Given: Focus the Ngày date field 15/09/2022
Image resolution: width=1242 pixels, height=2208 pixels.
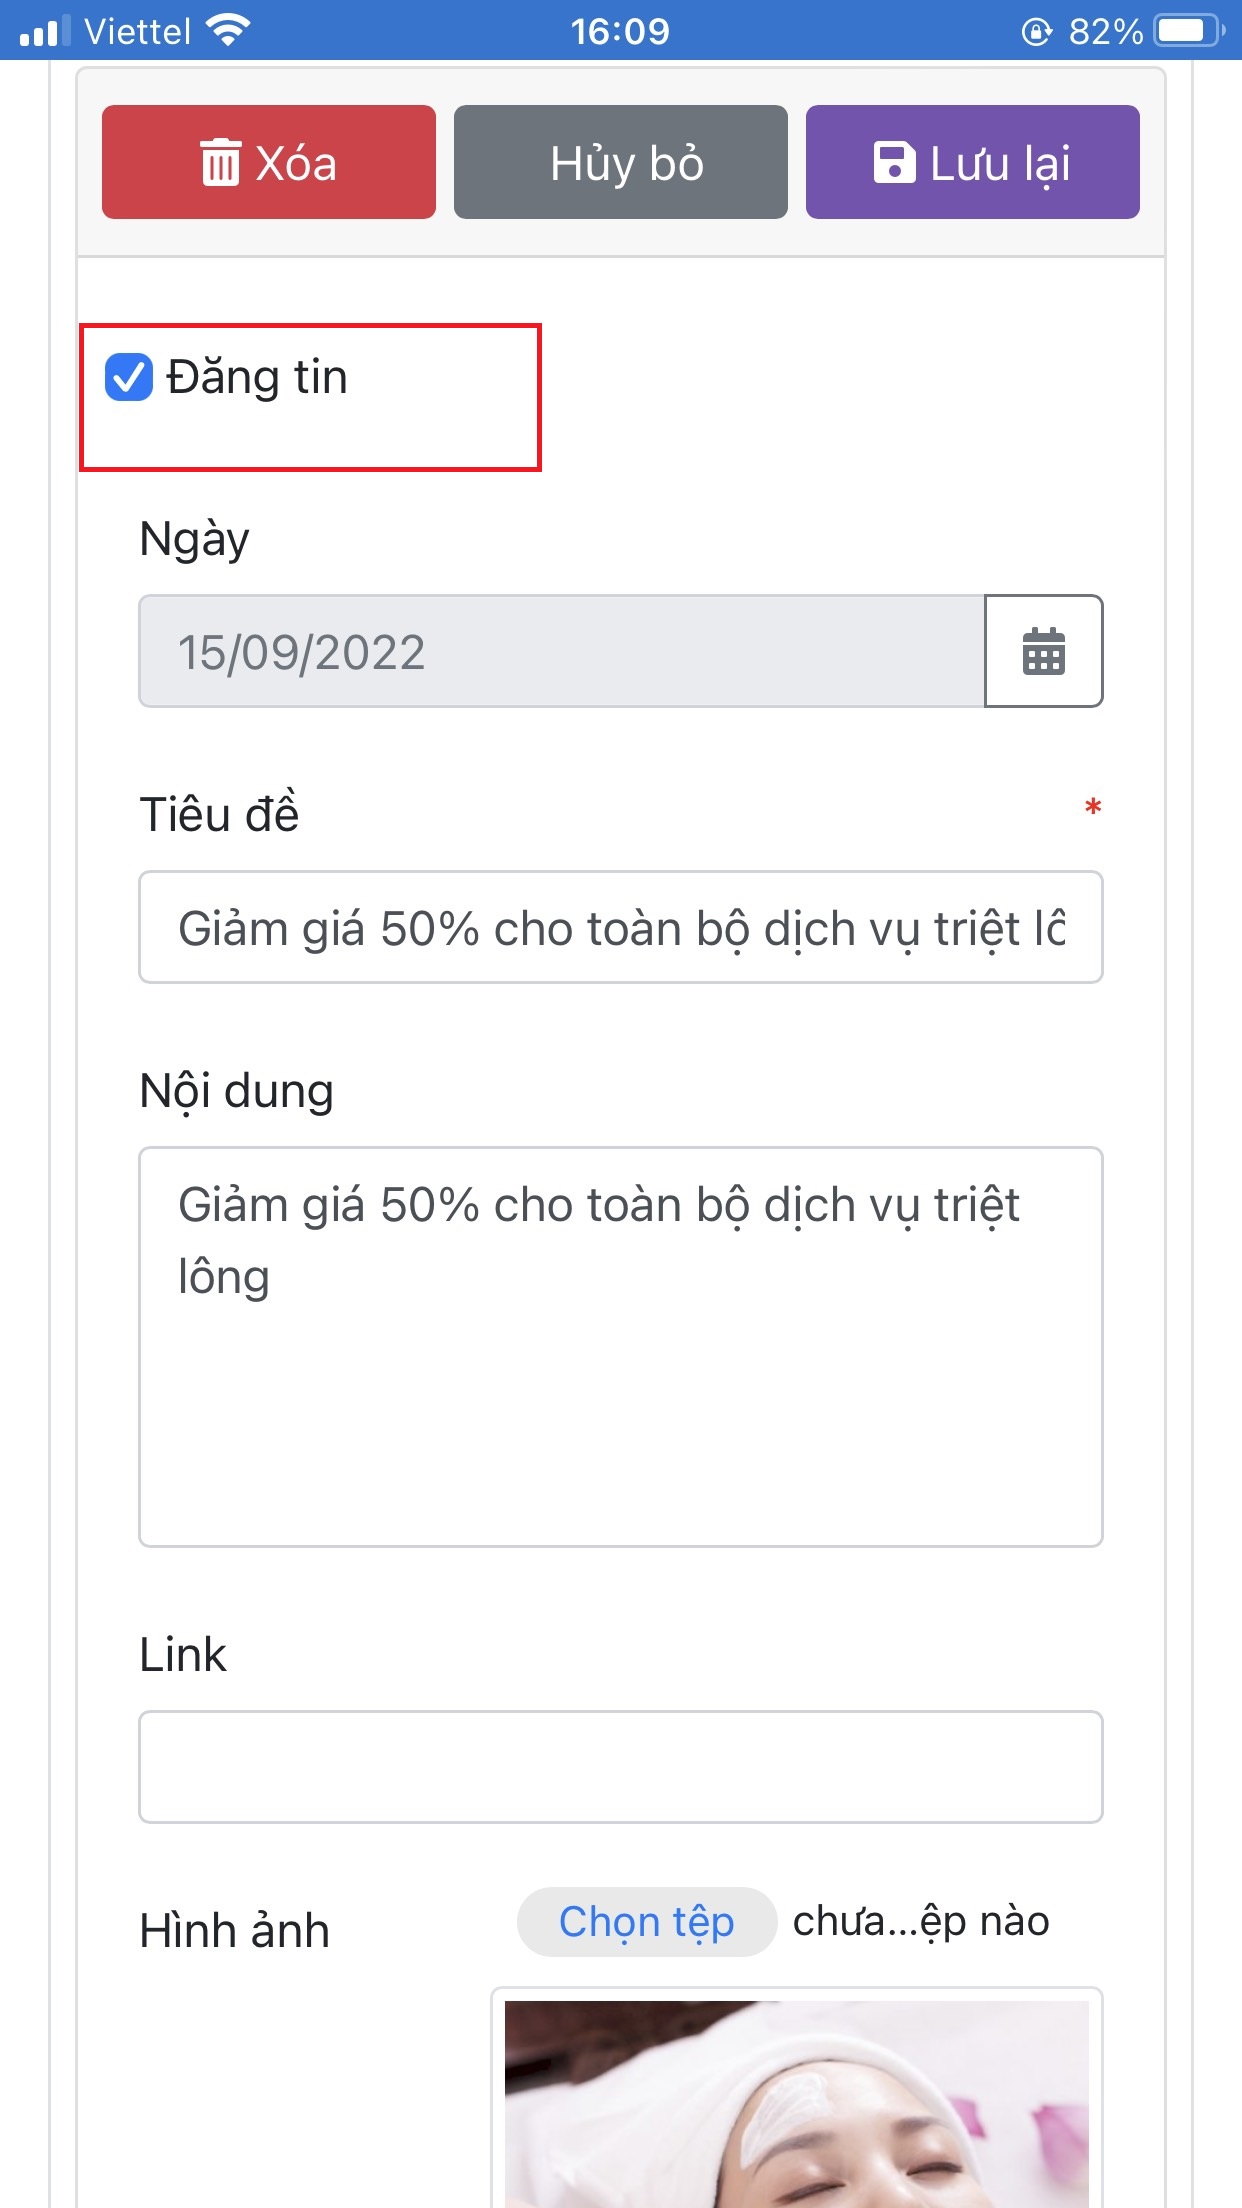Looking at the screenshot, I should [562, 651].
